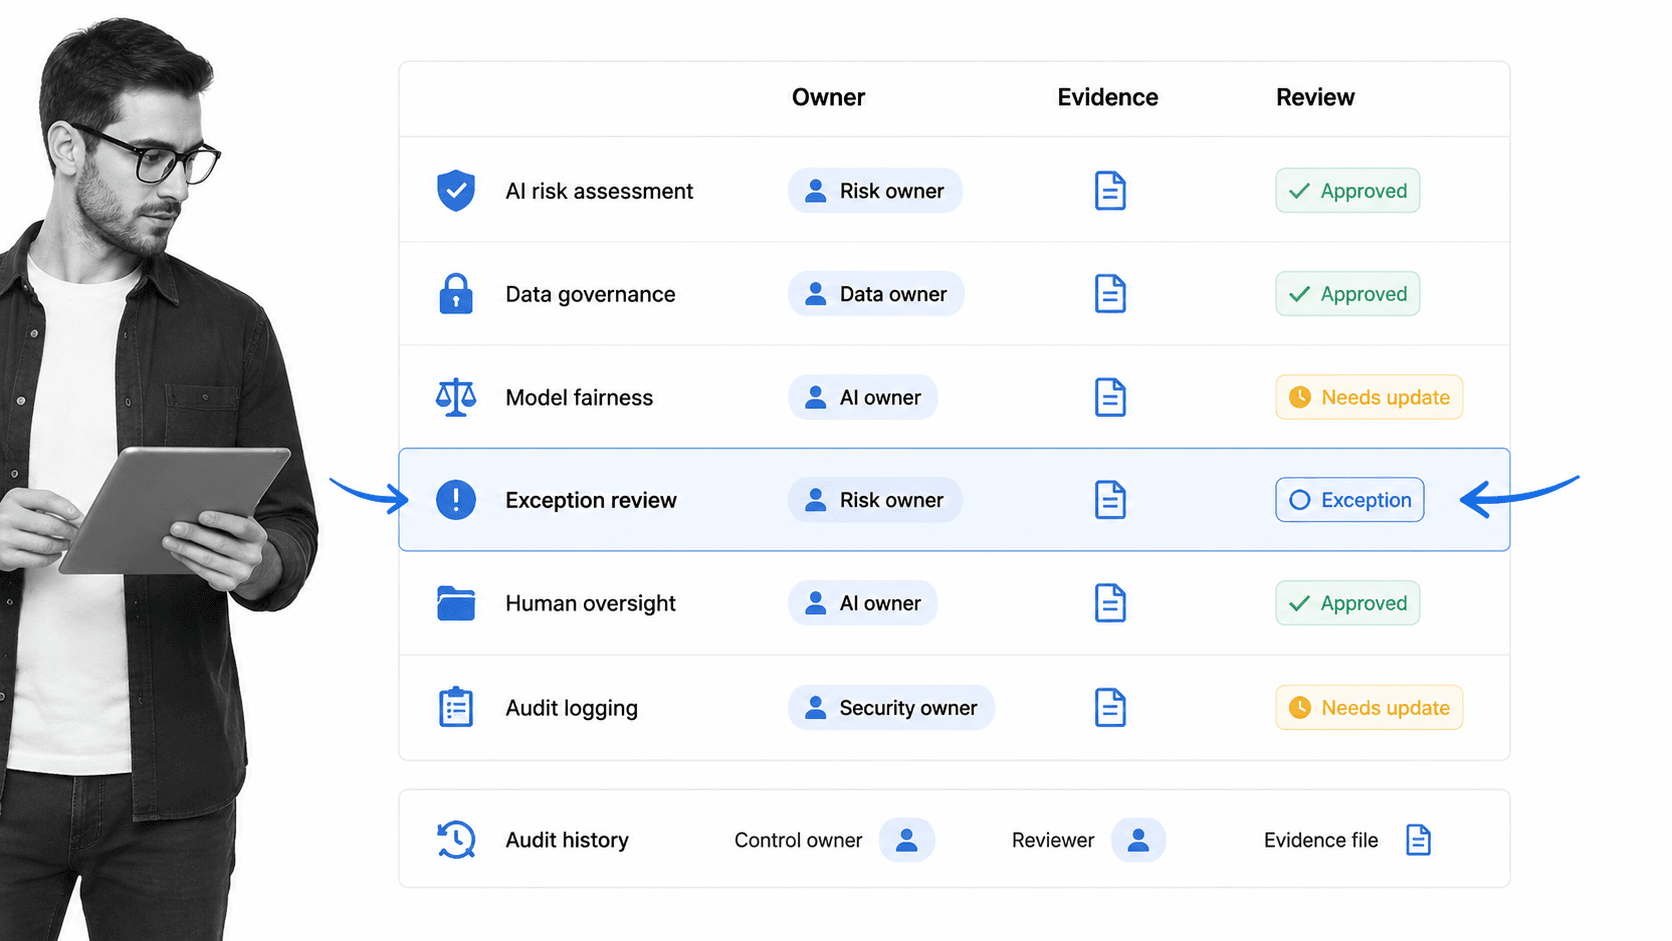This screenshot has width=1672, height=941.
Task: Click the Reviewer avatar icon
Action: pyautogui.click(x=1138, y=840)
